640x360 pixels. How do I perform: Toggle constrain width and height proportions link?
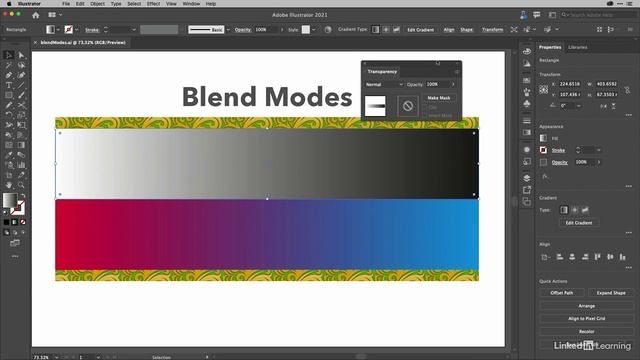coord(627,89)
